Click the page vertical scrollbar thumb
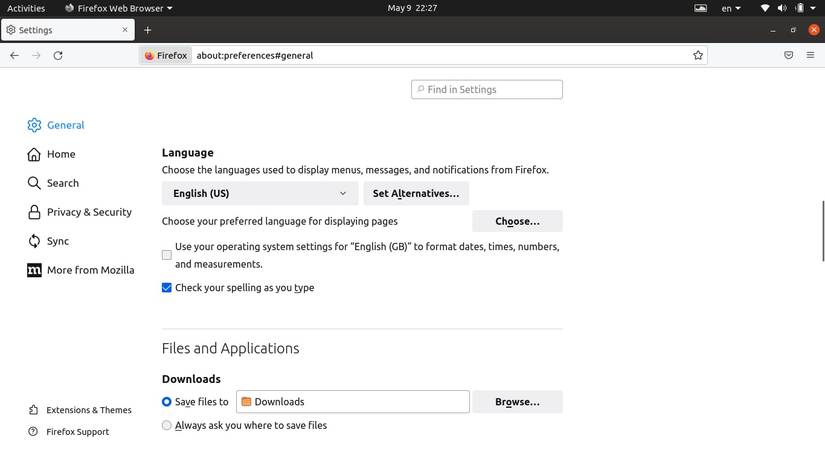 pos(823,230)
